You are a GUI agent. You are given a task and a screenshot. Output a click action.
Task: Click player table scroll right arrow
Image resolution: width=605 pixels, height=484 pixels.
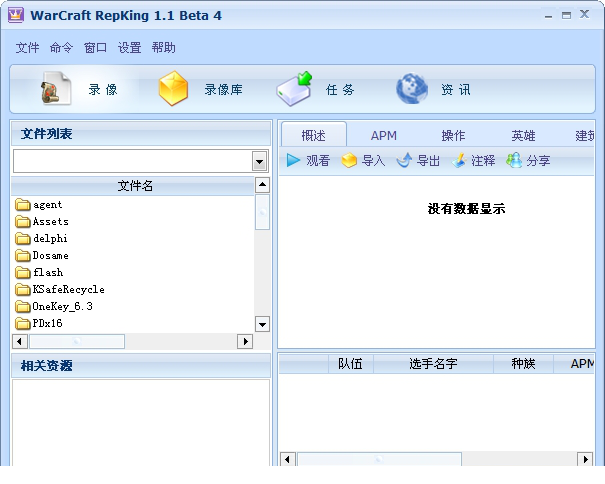(585, 459)
